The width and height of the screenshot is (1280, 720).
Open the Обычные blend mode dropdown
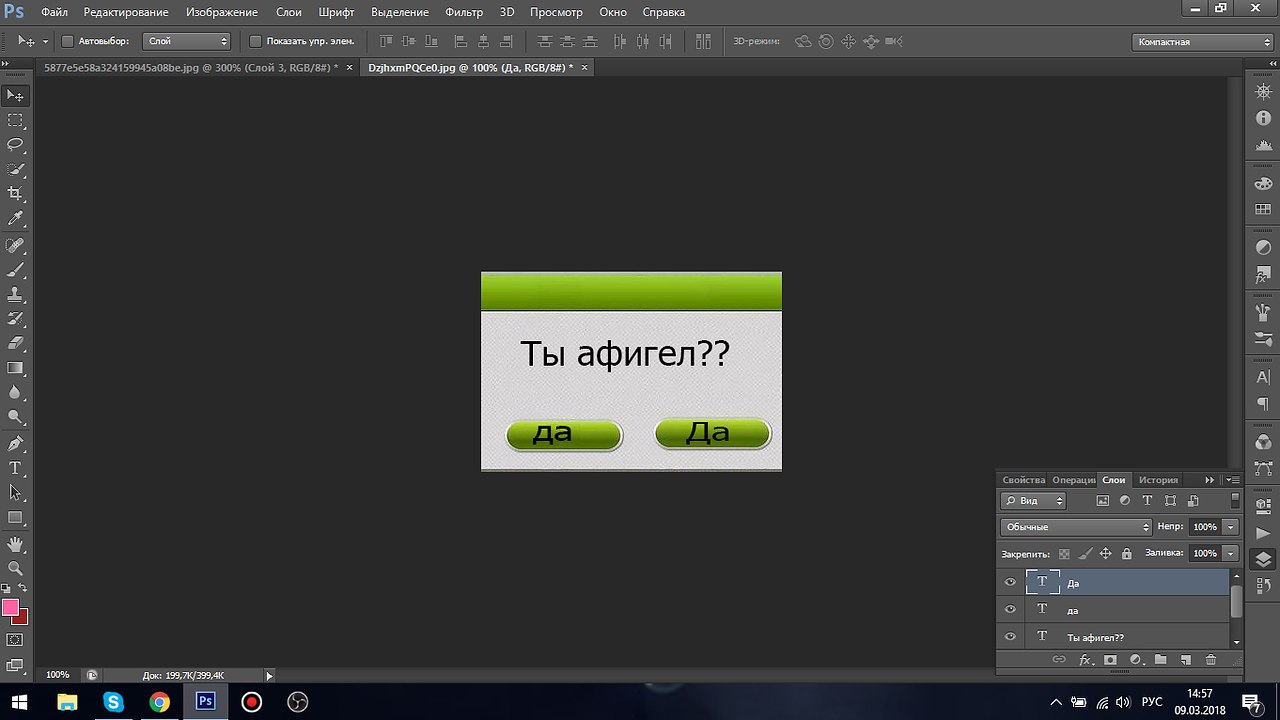point(1075,527)
